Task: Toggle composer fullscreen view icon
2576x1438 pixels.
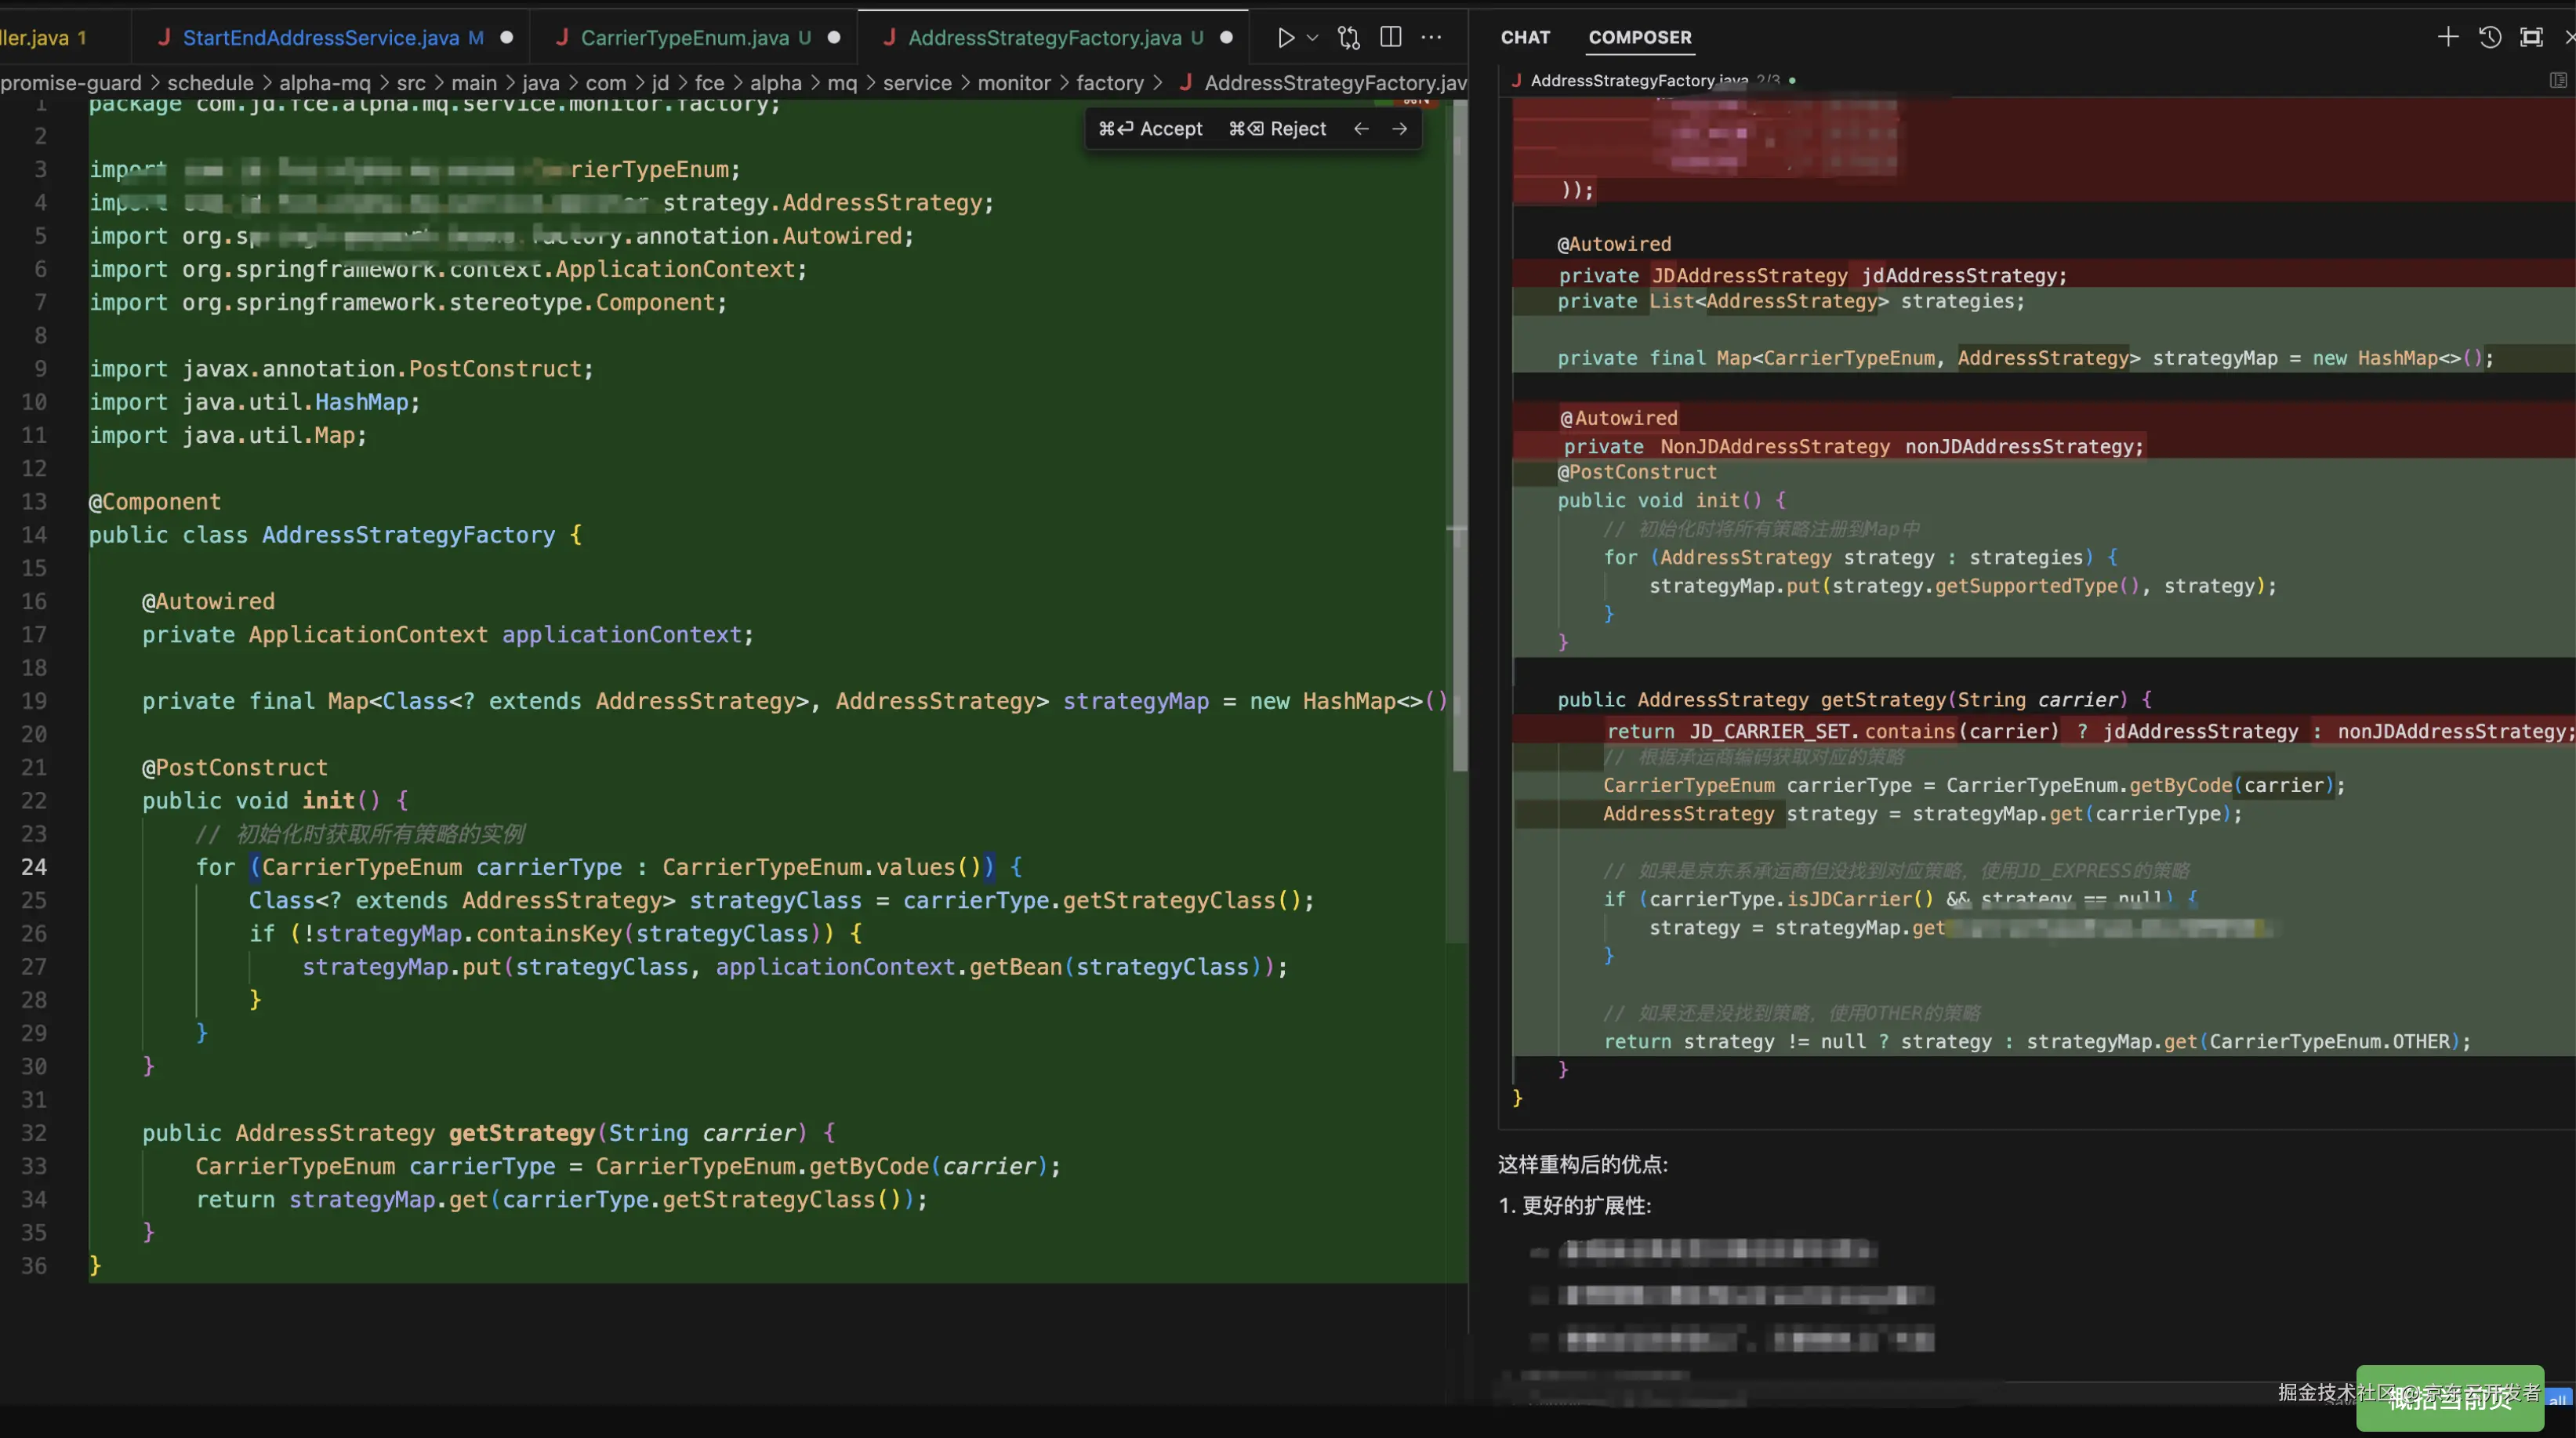Action: coord(2531,37)
